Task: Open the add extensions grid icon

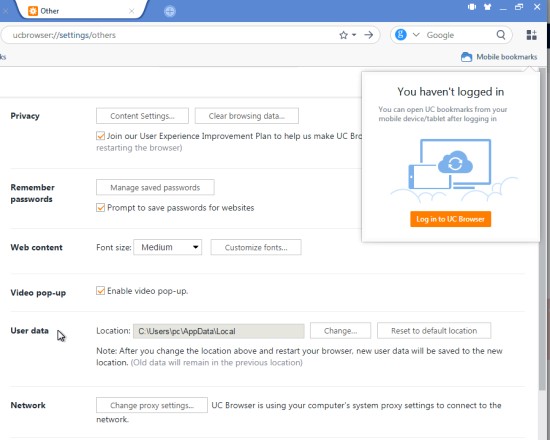Action: [531, 35]
